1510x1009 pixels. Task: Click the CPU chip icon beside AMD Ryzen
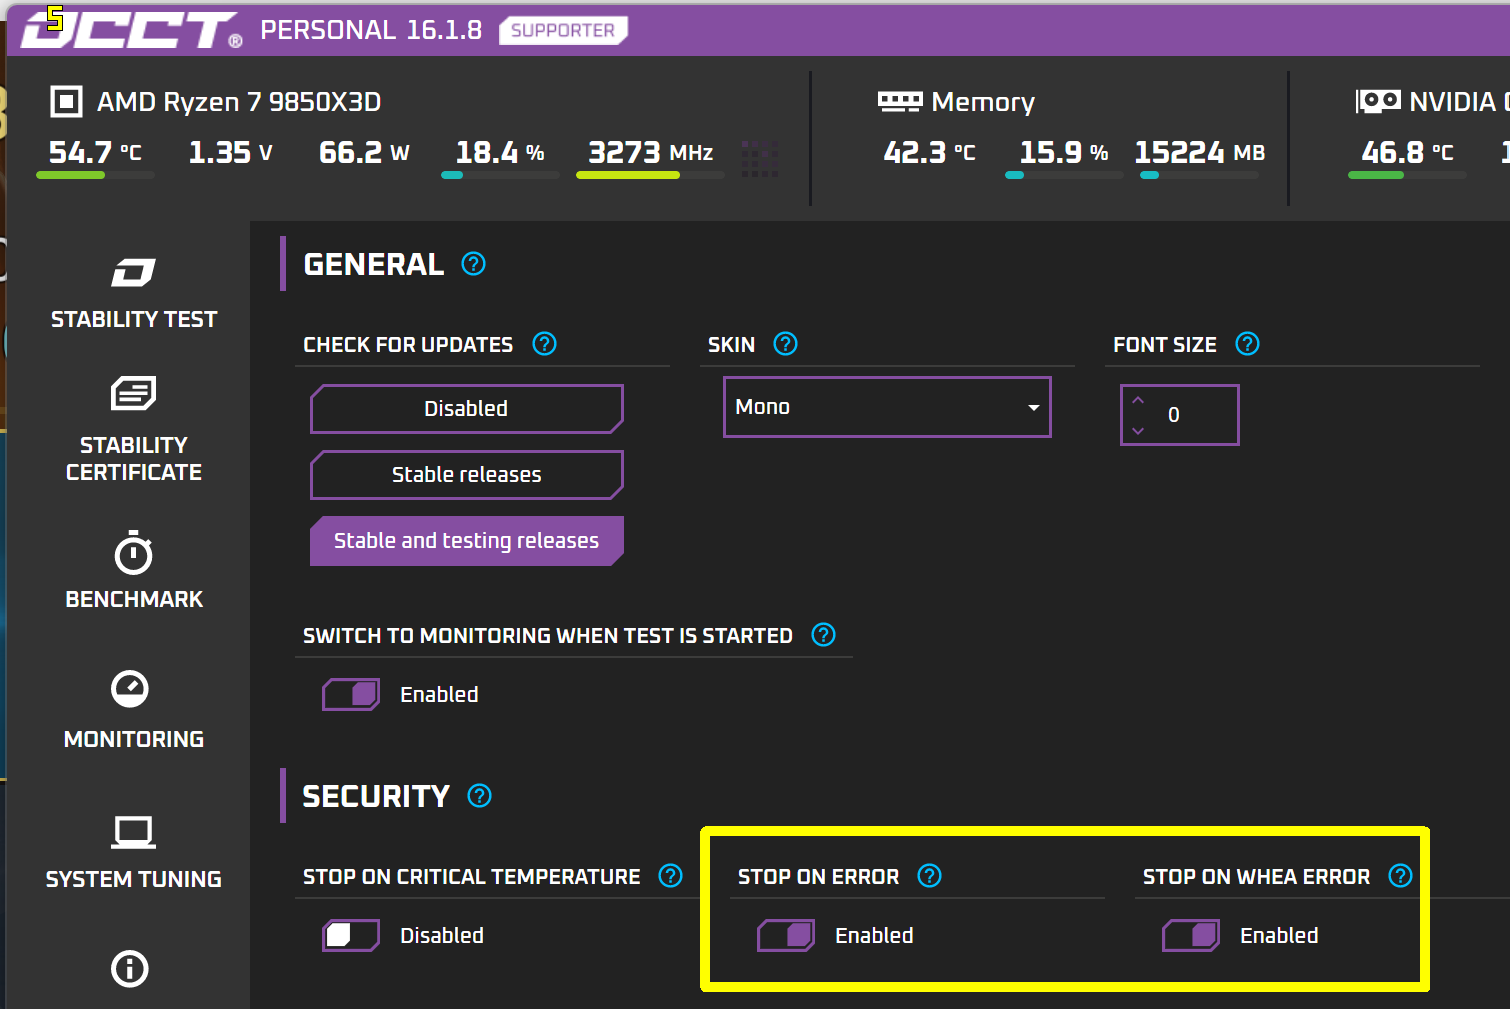(66, 102)
